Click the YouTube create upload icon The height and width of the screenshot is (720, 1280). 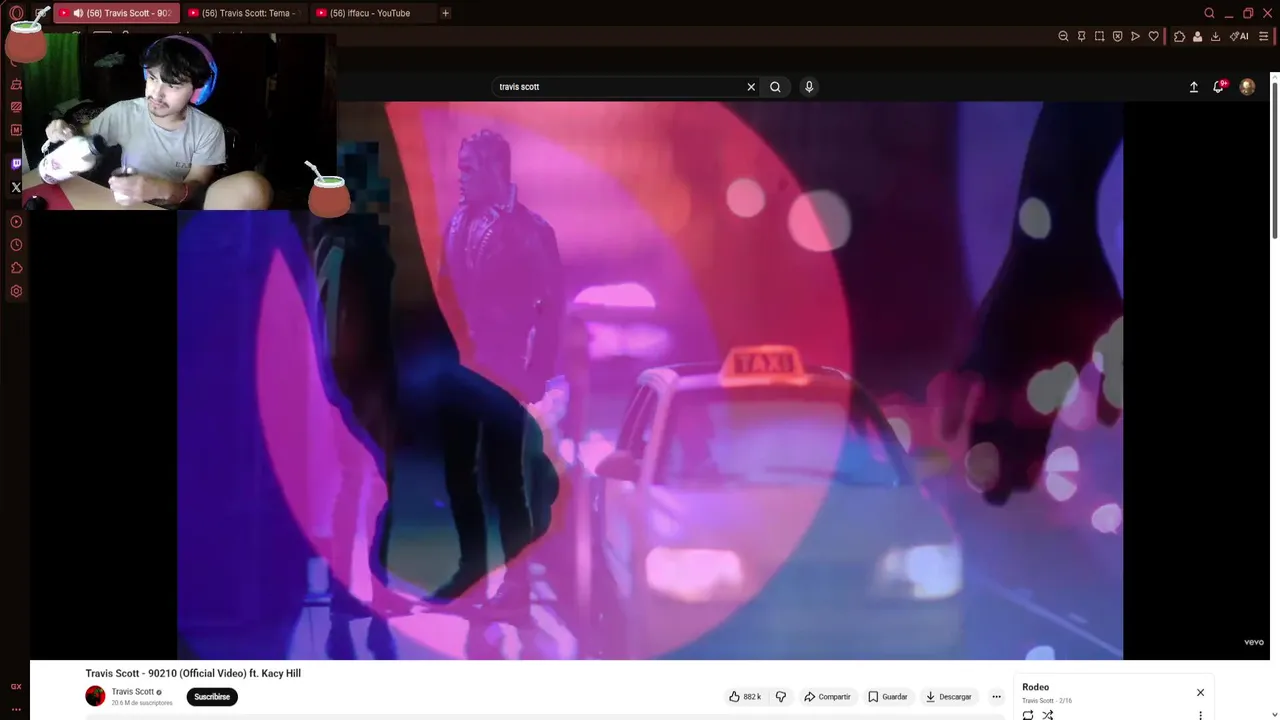tap(1193, 87)
